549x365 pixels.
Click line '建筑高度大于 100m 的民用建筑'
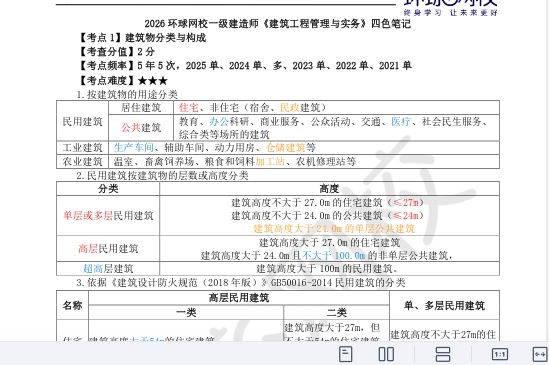tap(327, 269)
